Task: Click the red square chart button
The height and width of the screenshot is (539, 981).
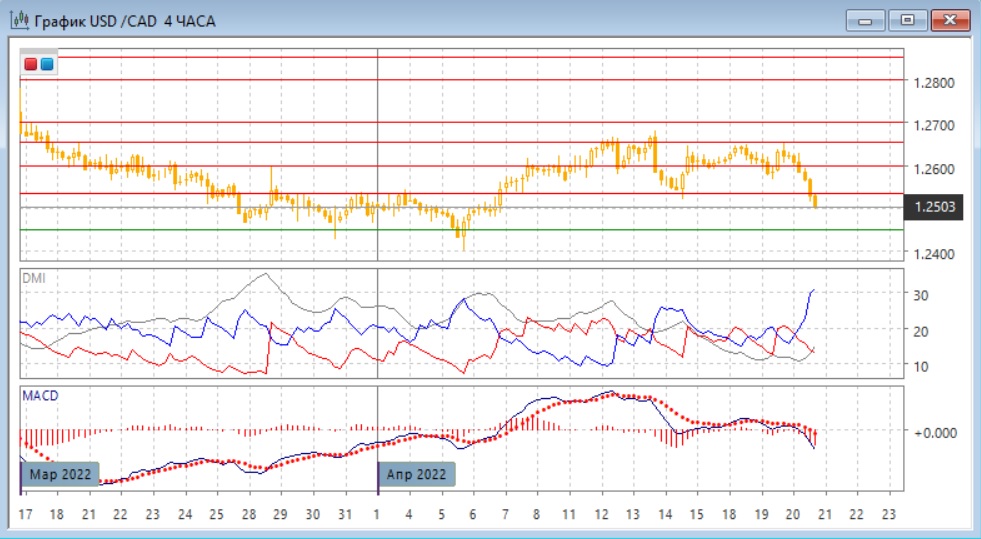Action: 31,65
